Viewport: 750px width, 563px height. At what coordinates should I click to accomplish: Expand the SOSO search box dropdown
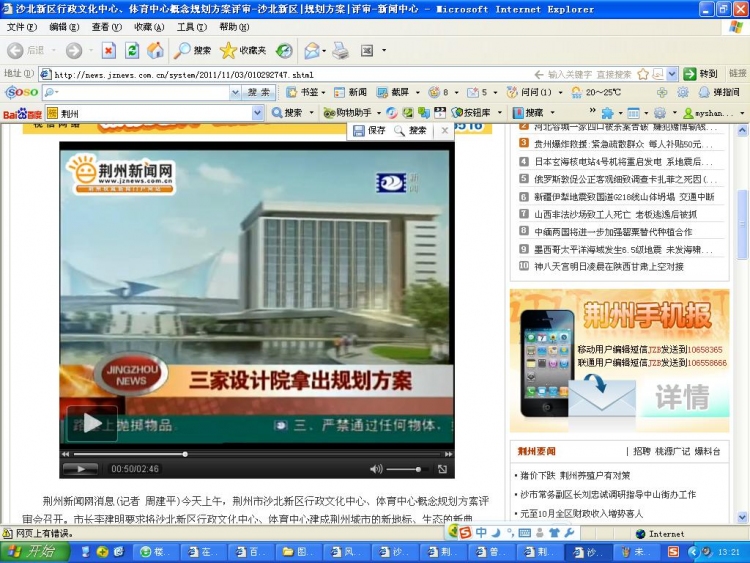[x=235, y=92]
